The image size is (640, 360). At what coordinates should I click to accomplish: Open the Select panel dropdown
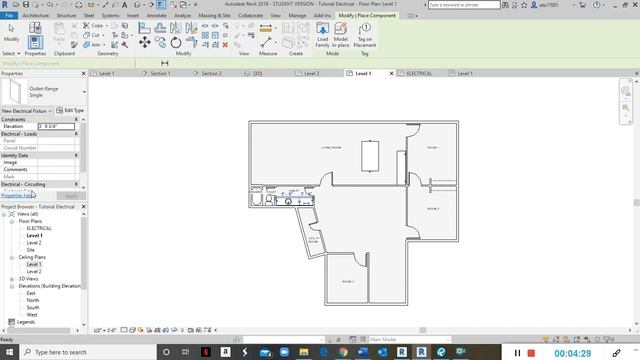11,53
